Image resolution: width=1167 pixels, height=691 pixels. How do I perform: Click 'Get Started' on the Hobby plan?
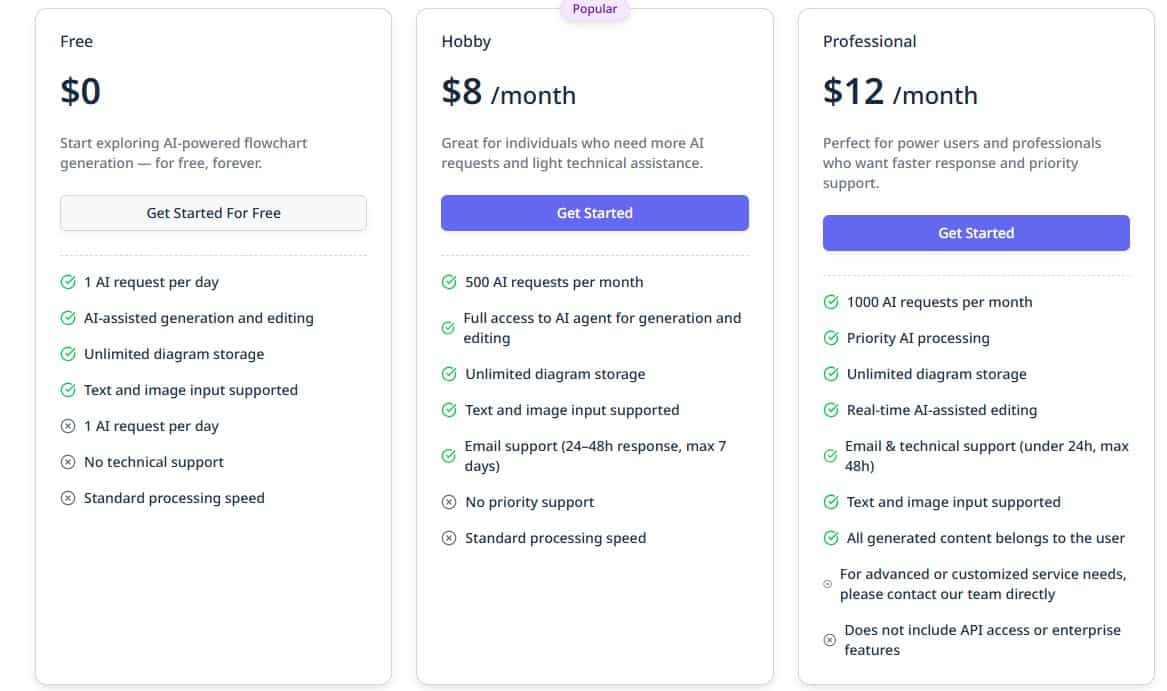pos(594,213)
